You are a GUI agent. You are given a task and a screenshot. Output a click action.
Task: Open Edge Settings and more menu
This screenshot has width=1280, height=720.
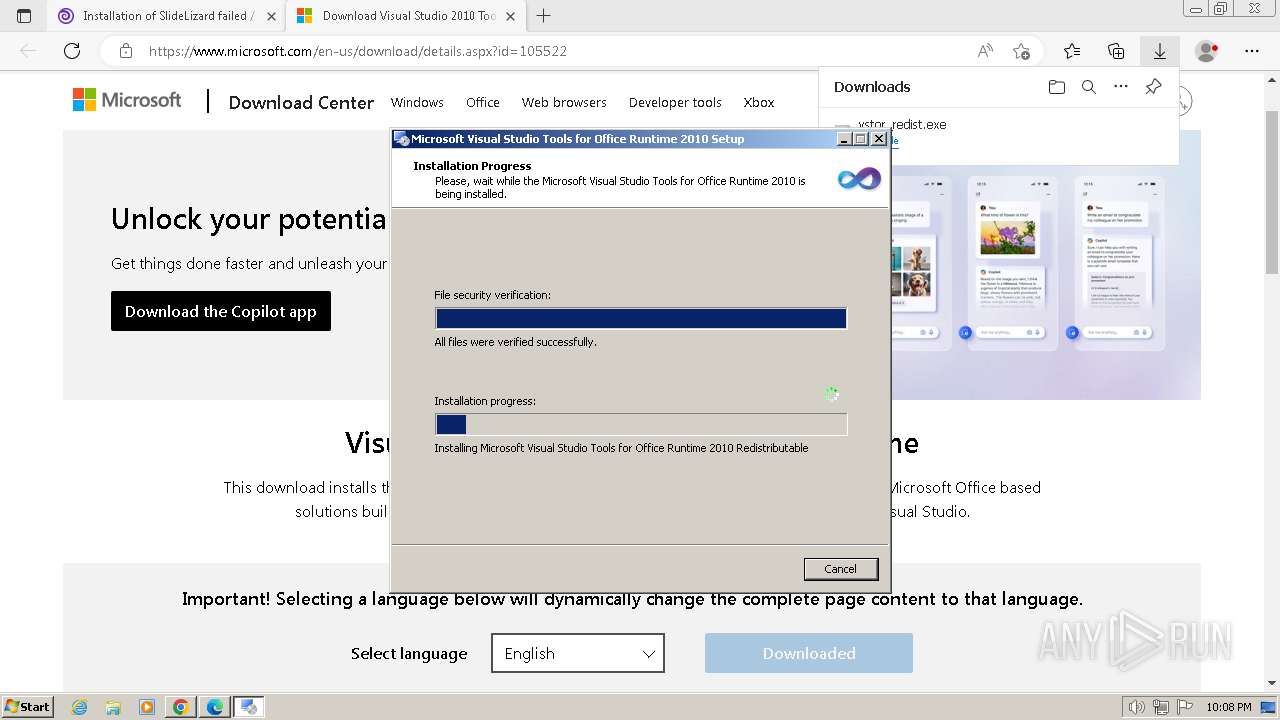click(x=1252, y=51)
